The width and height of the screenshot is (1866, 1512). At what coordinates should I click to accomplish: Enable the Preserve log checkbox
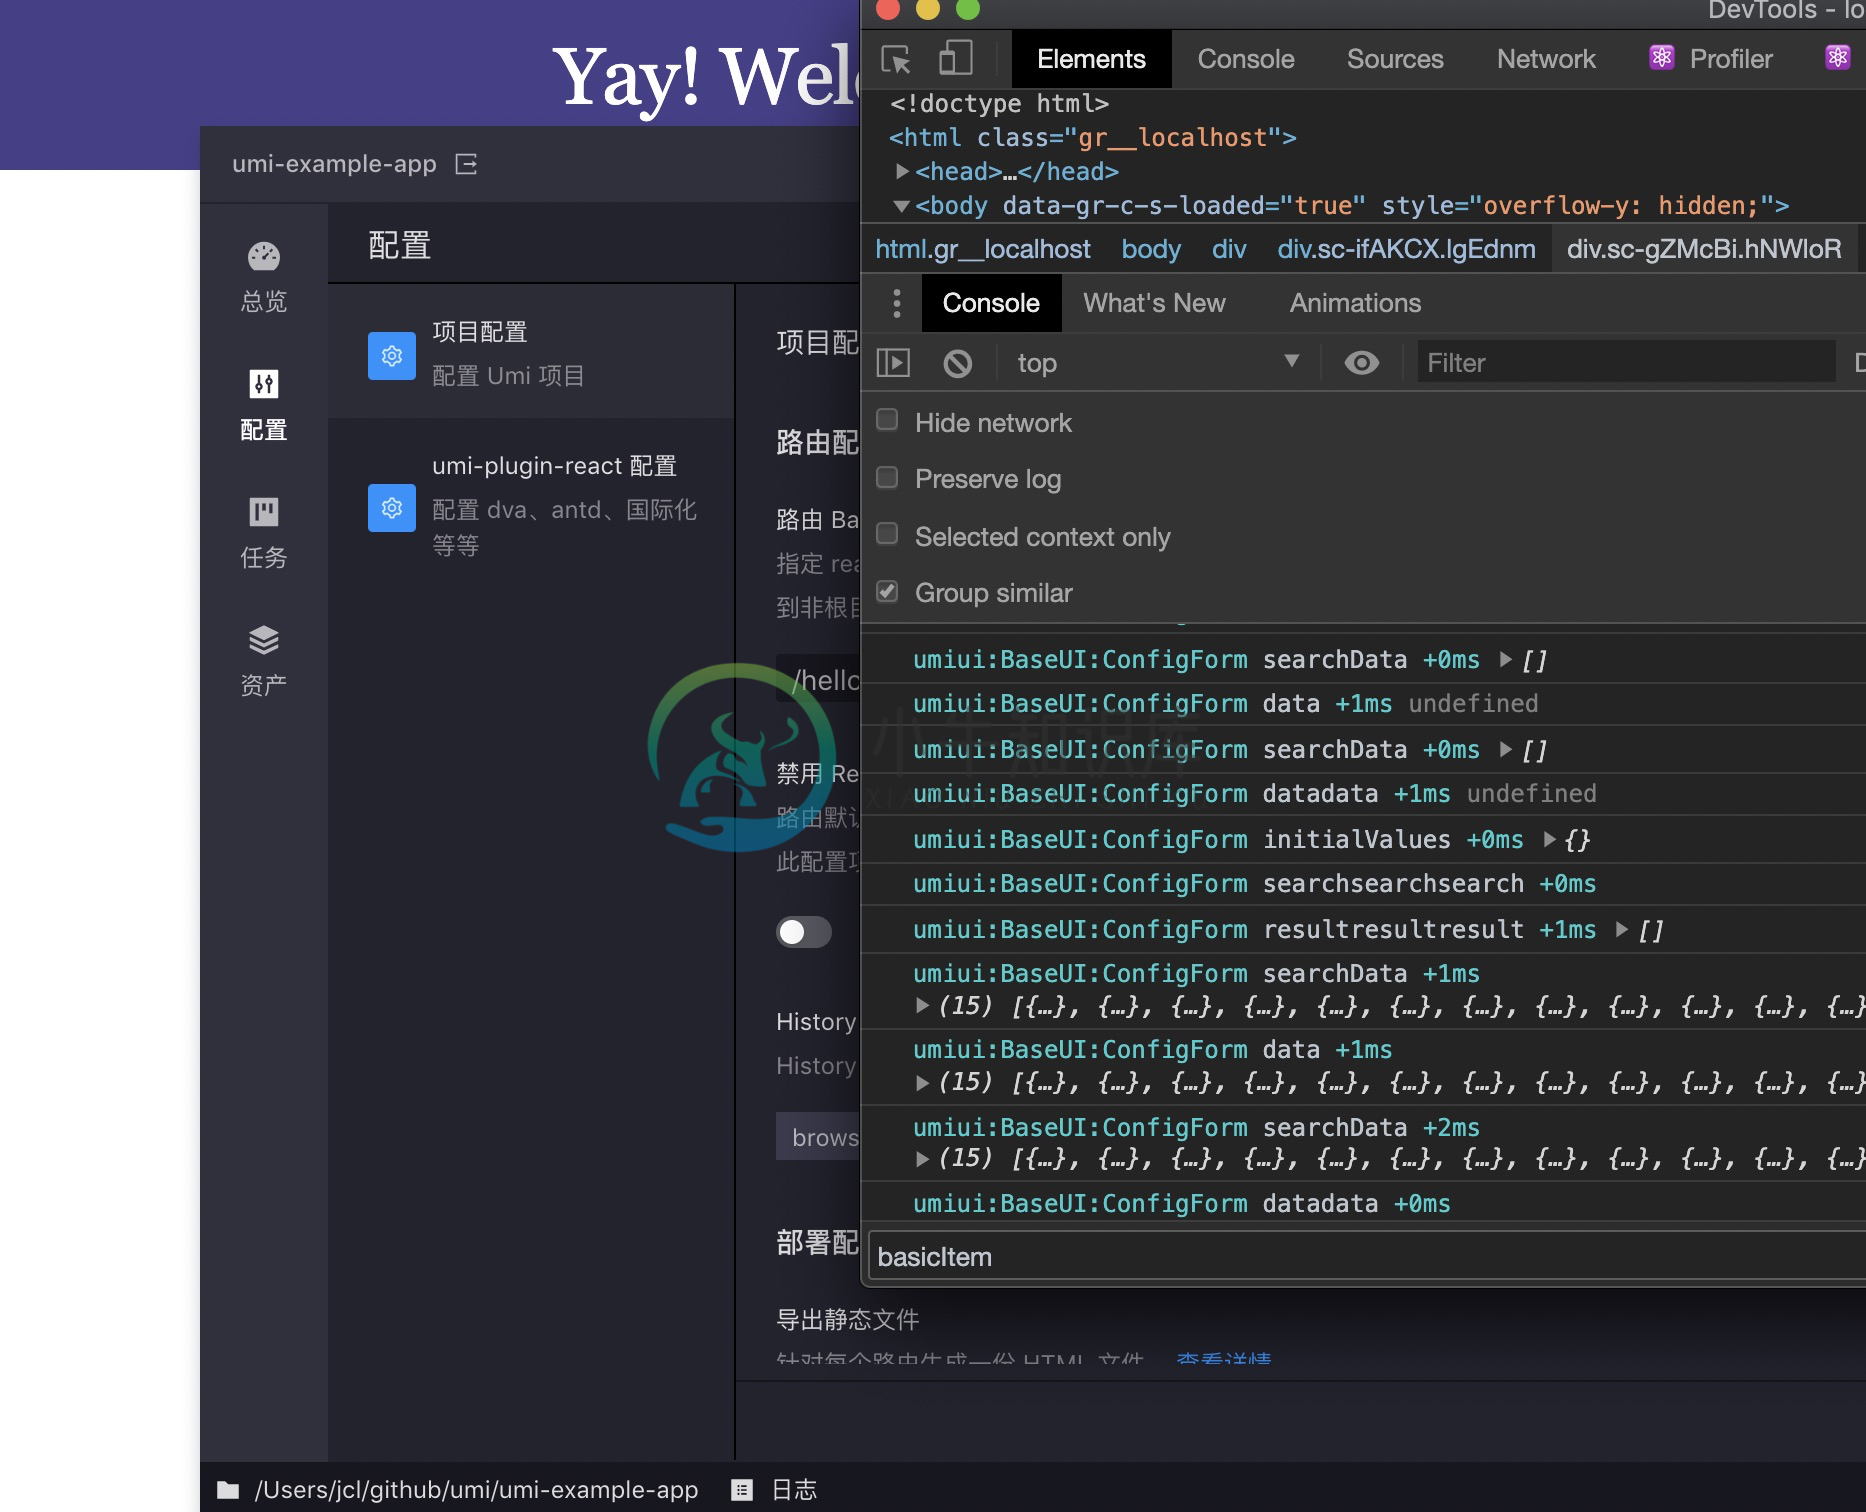(887, 478)
